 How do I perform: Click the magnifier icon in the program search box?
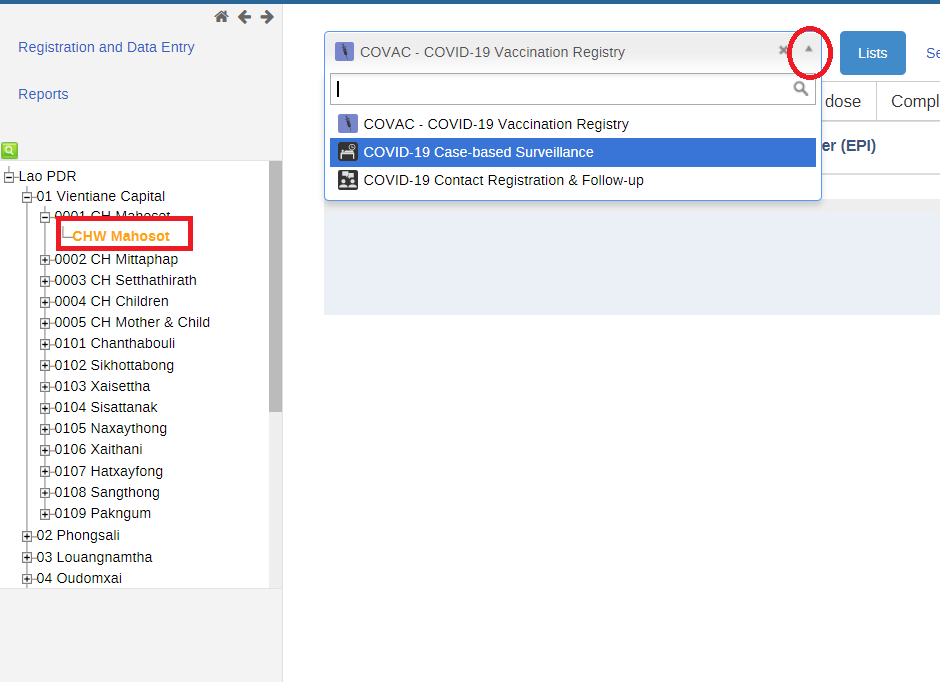tap(800, 89)
